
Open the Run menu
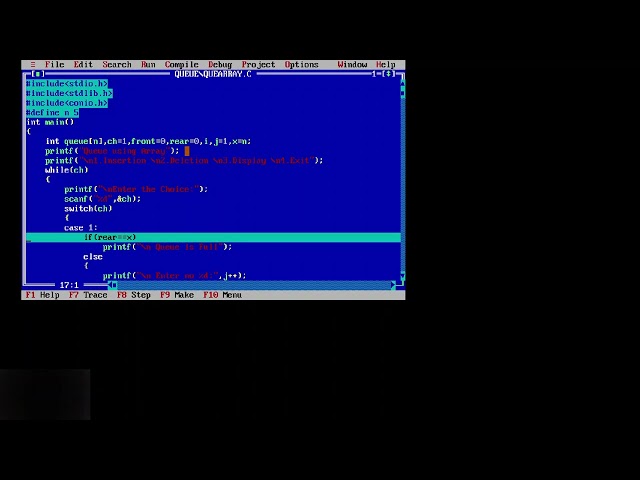click(x=148, y=64)
